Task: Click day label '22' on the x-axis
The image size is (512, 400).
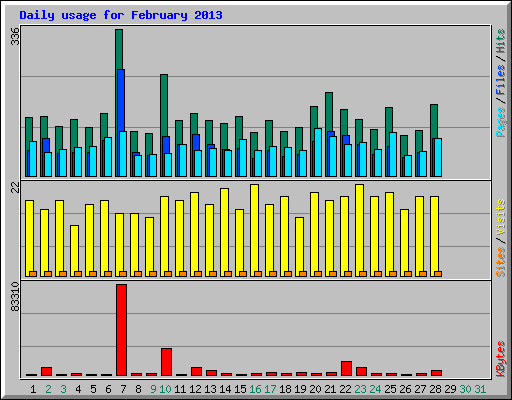Action: (345, 389)
